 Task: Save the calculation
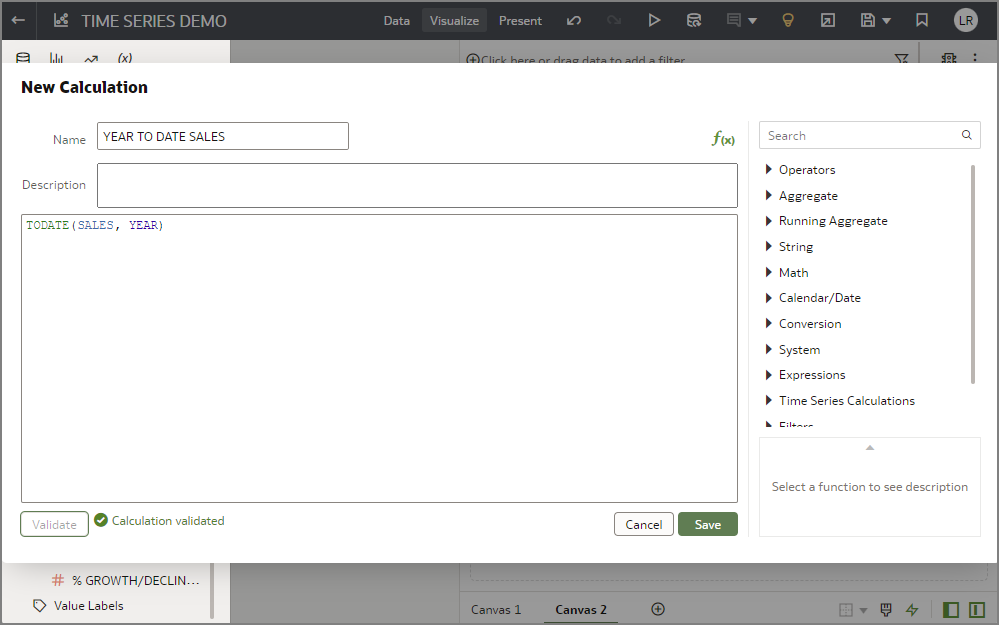(x=707, y=524)
